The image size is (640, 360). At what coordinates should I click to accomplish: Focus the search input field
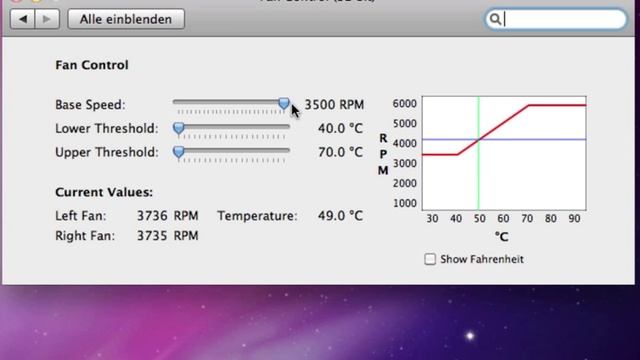pos(556,19)
